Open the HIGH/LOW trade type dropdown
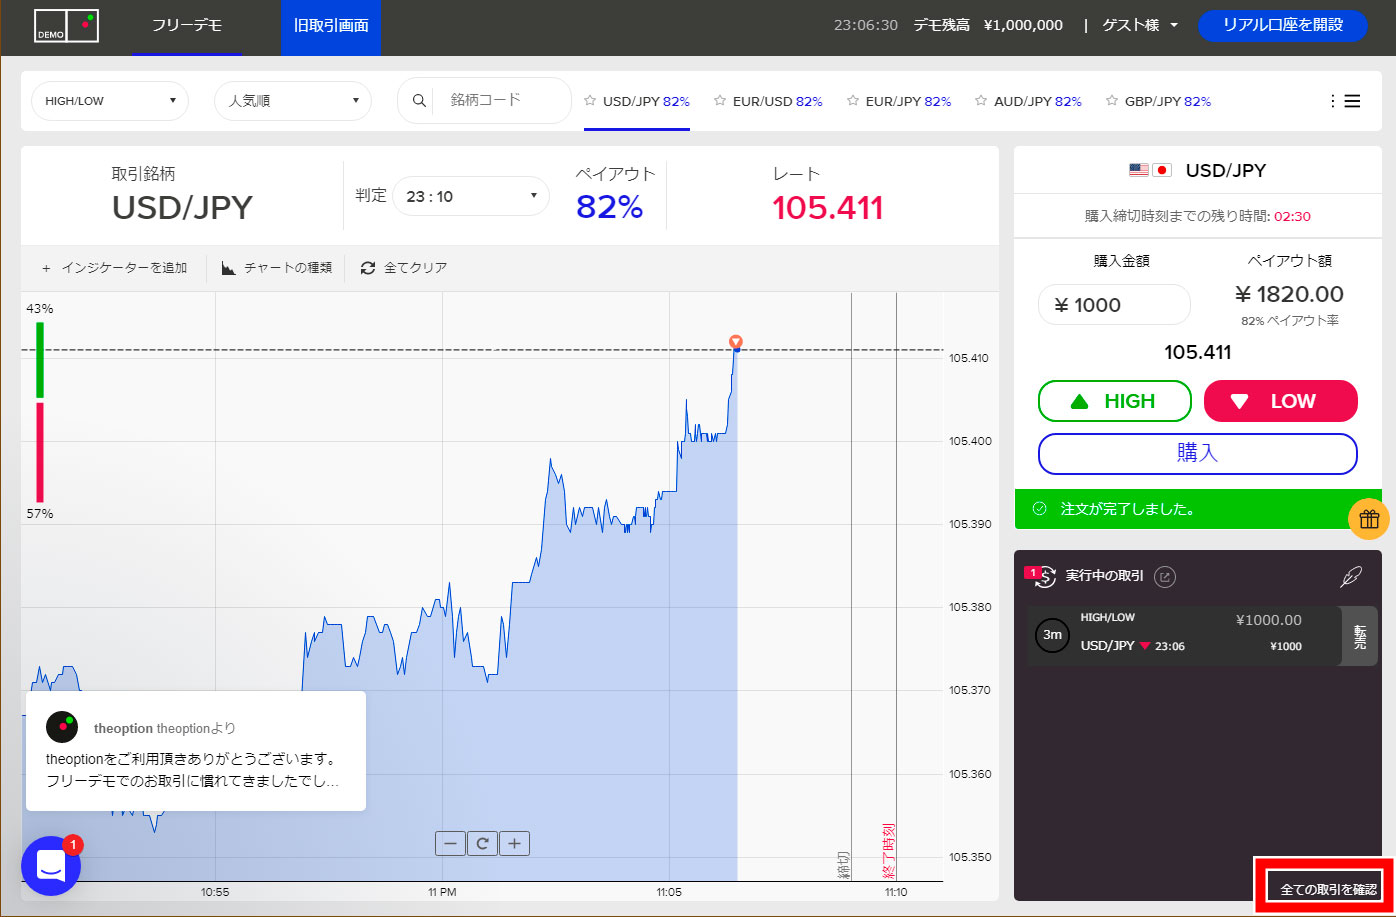The height and width of the screenshot is (917, 1396). [110, 101]
